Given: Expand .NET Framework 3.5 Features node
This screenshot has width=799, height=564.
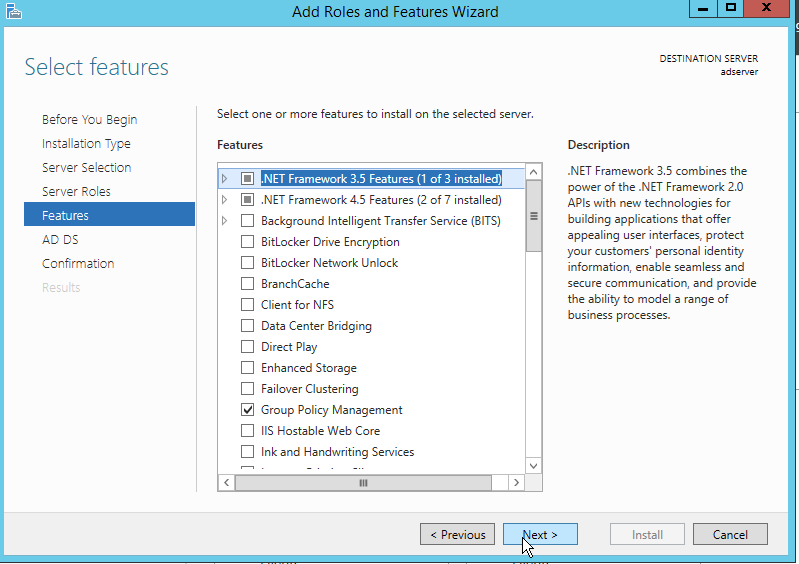Looking at the screenshot, I should (225, 179).
